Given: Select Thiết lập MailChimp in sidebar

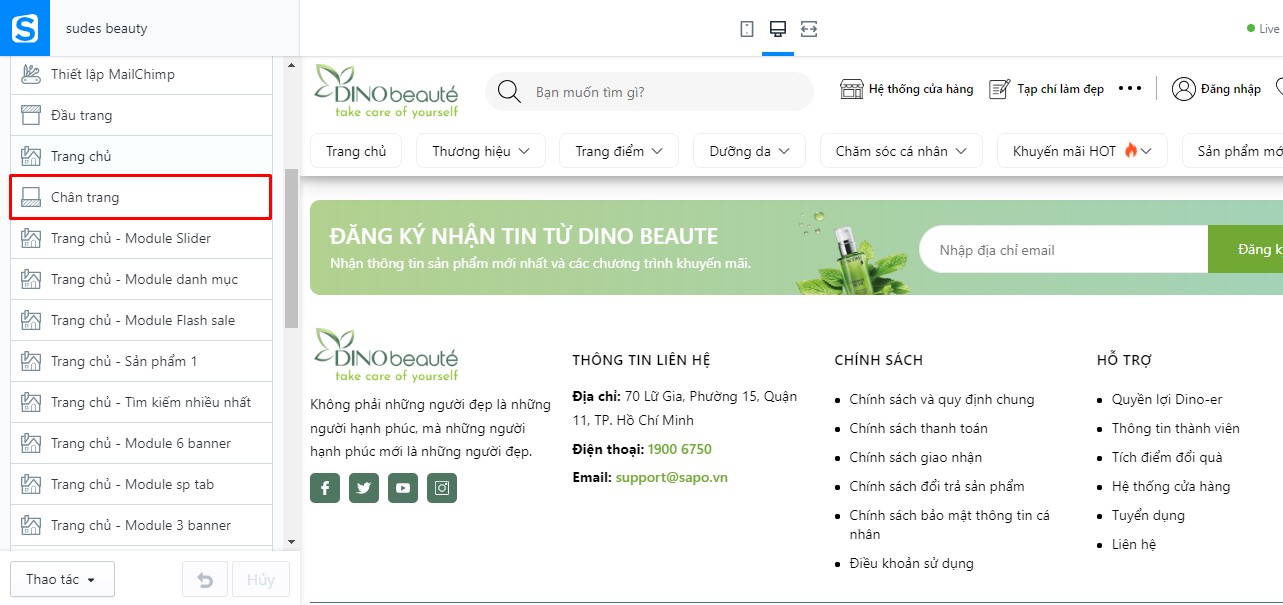Looking at the screenshot, I should point(141,74).
